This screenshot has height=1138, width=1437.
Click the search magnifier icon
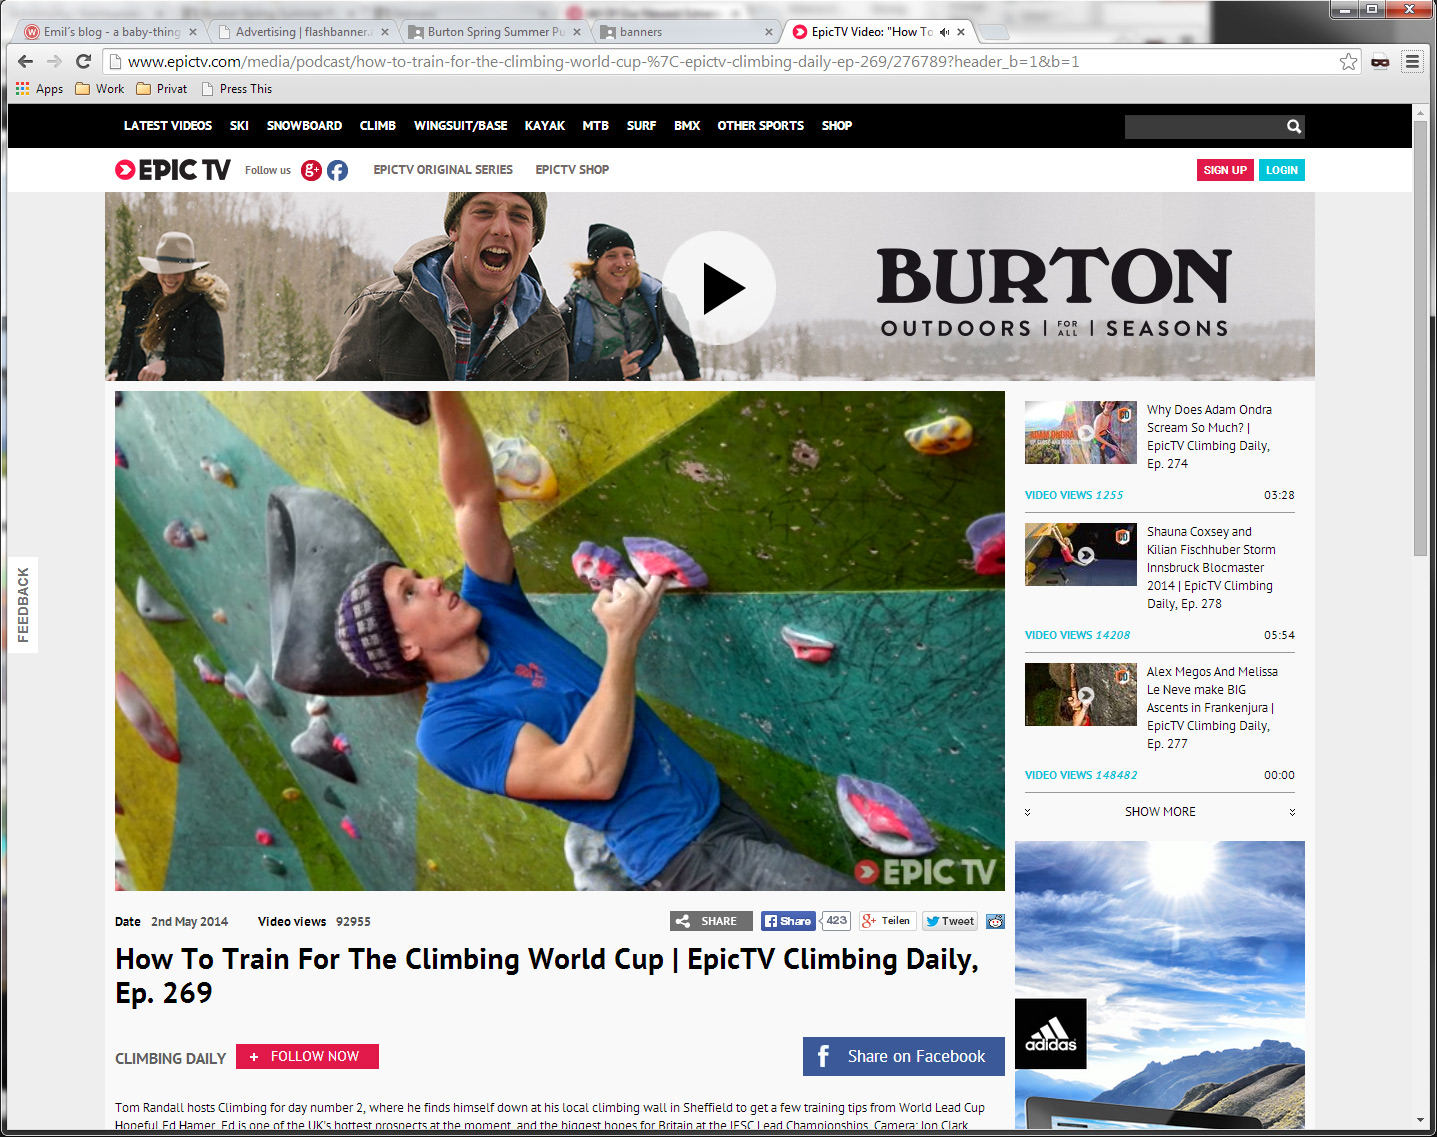1294,126
